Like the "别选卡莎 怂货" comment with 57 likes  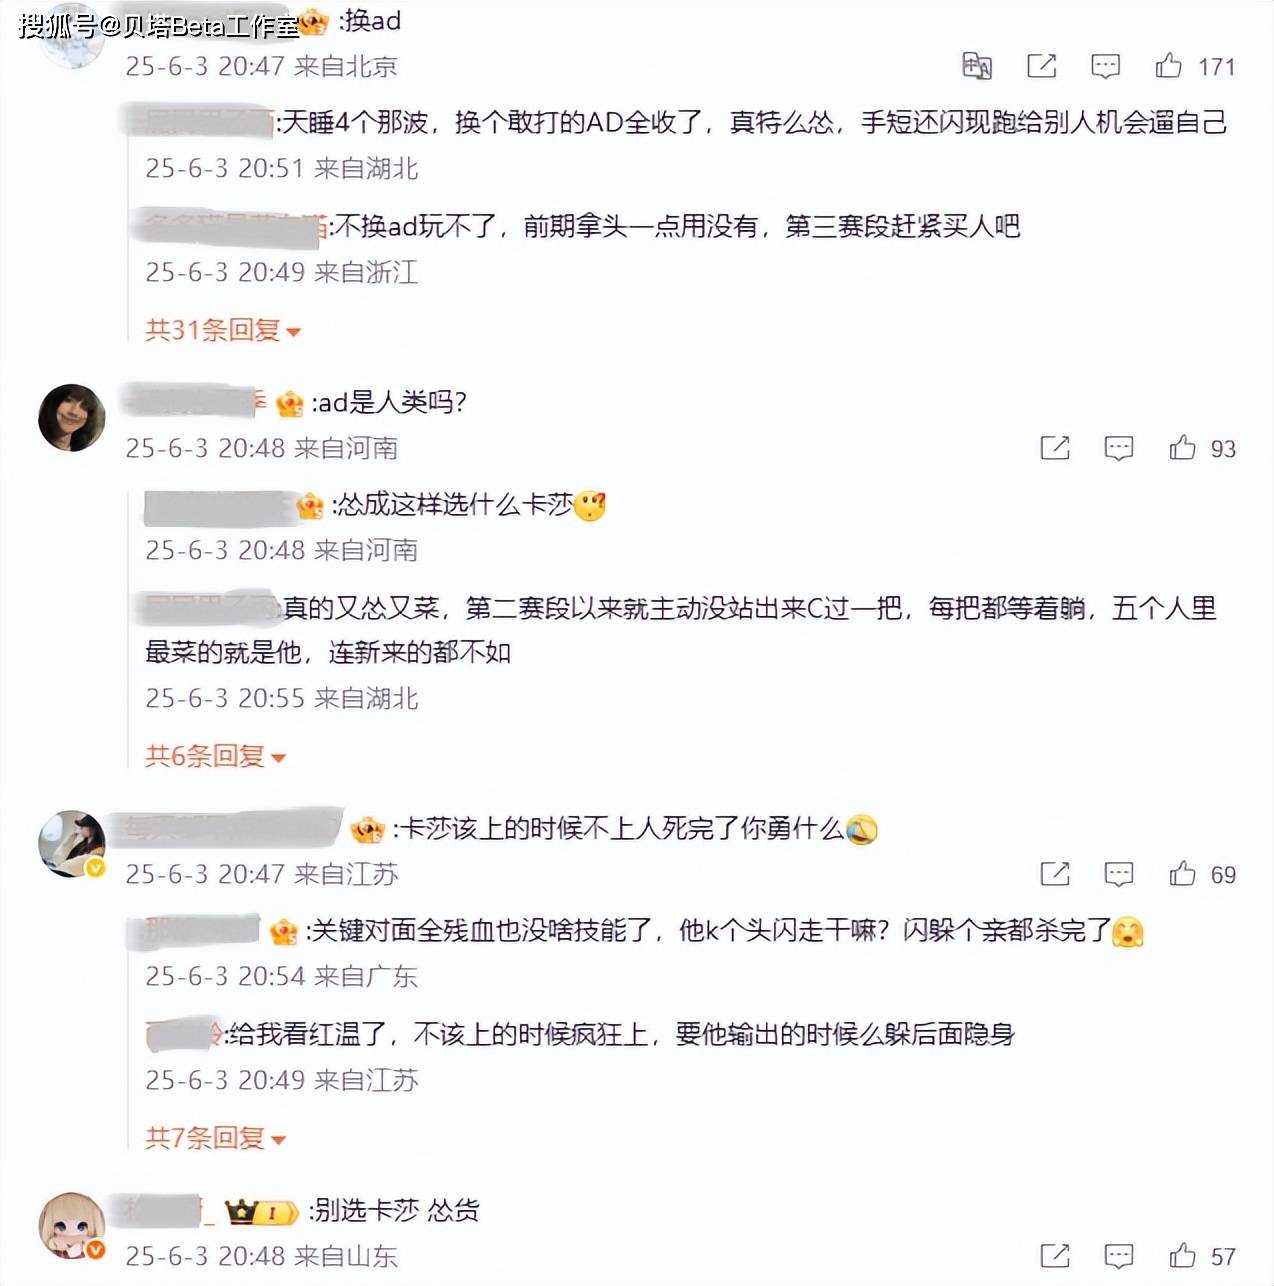coord(1182,1255)
